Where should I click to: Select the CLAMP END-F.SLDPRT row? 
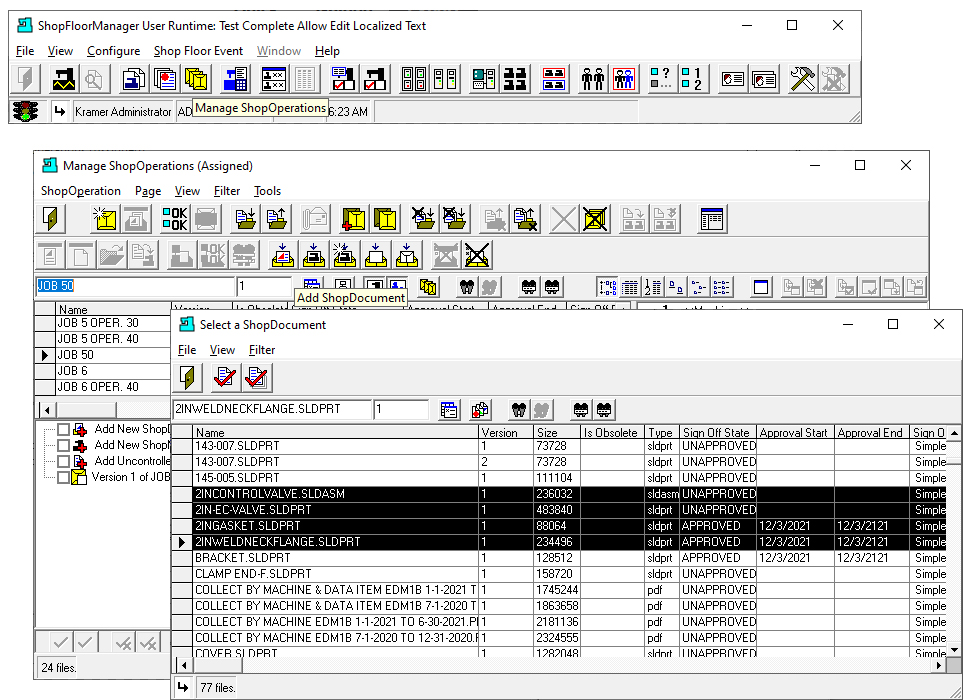point(560,574)
